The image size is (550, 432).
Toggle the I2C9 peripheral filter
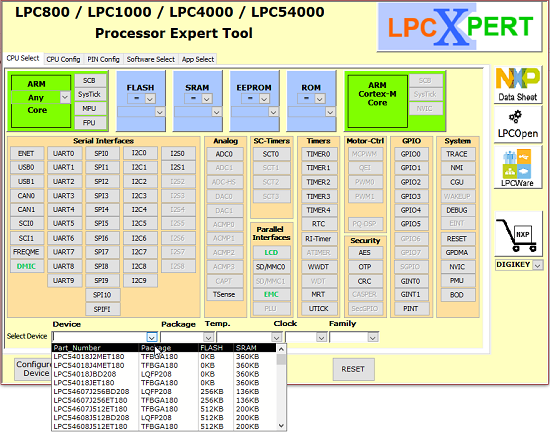[140, 281]
